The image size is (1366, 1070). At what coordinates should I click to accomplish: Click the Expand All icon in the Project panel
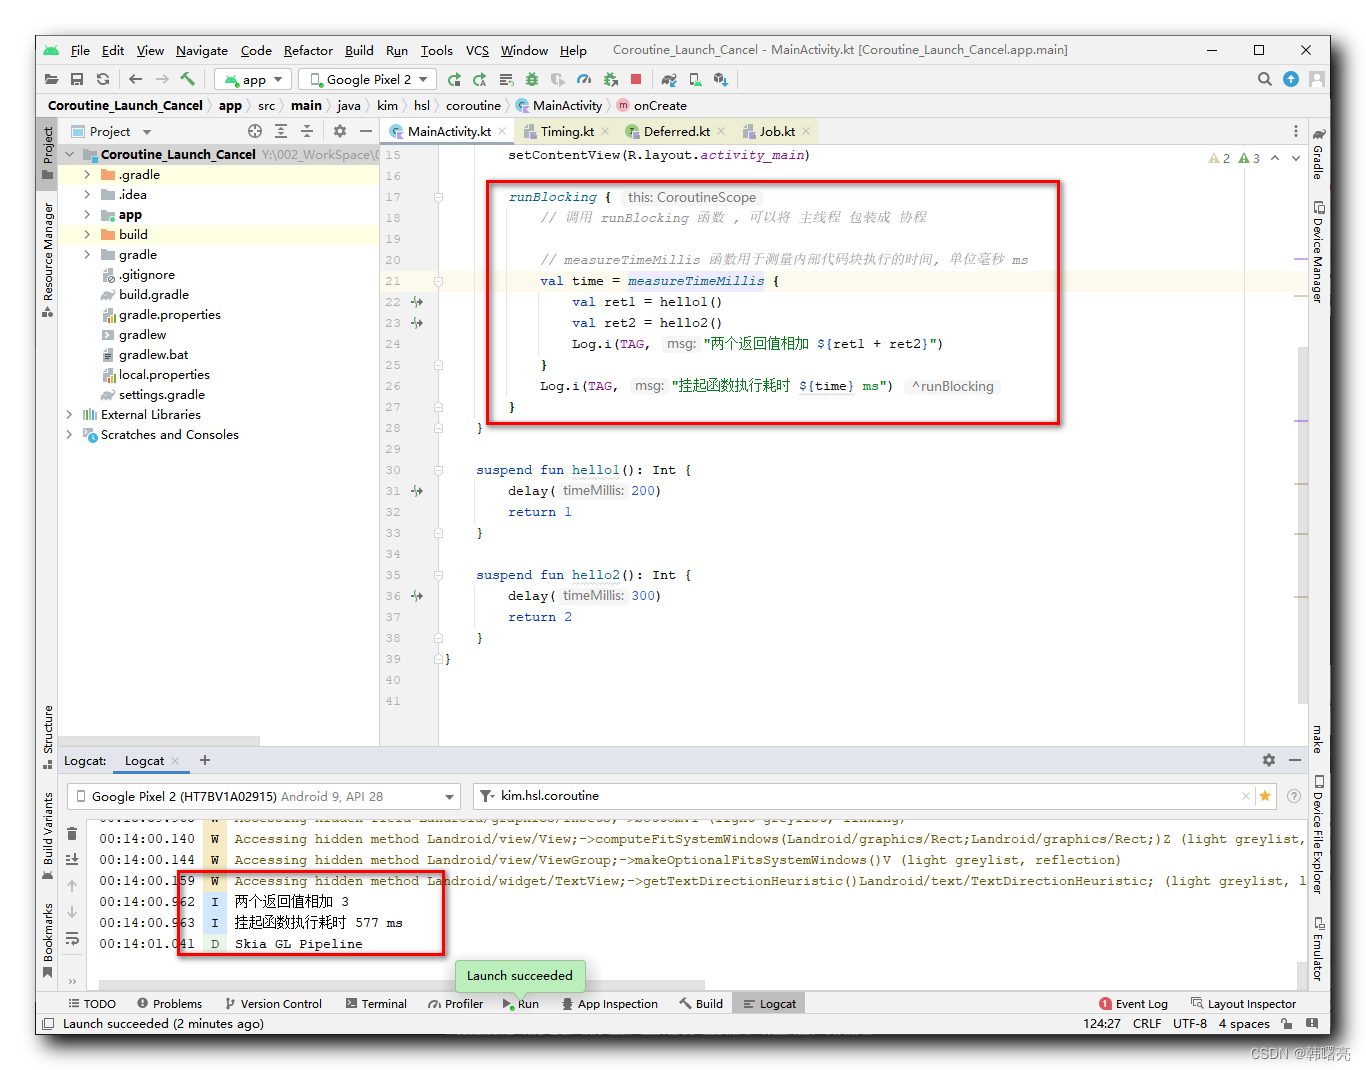281,131
